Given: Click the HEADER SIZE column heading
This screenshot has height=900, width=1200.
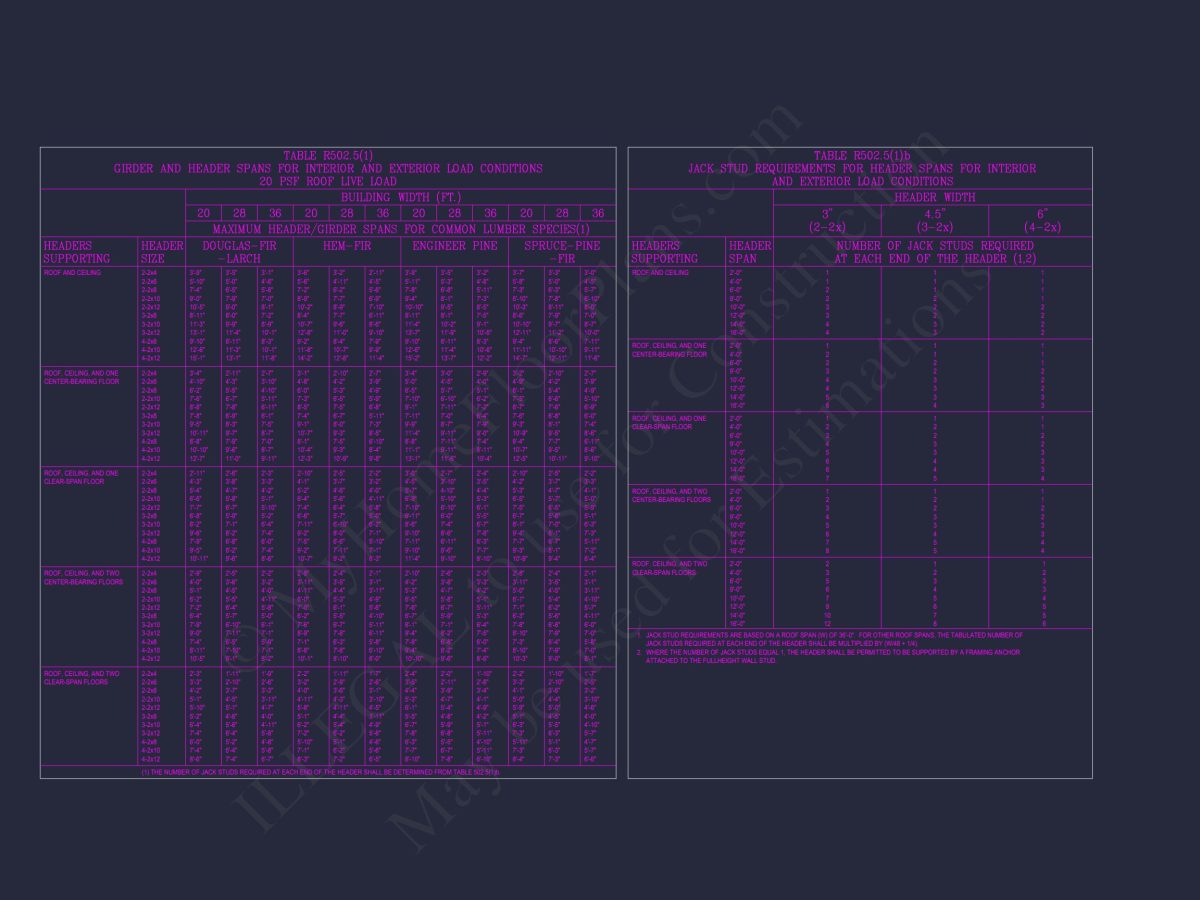Looking at the screenshot, I should coord(162,252).
